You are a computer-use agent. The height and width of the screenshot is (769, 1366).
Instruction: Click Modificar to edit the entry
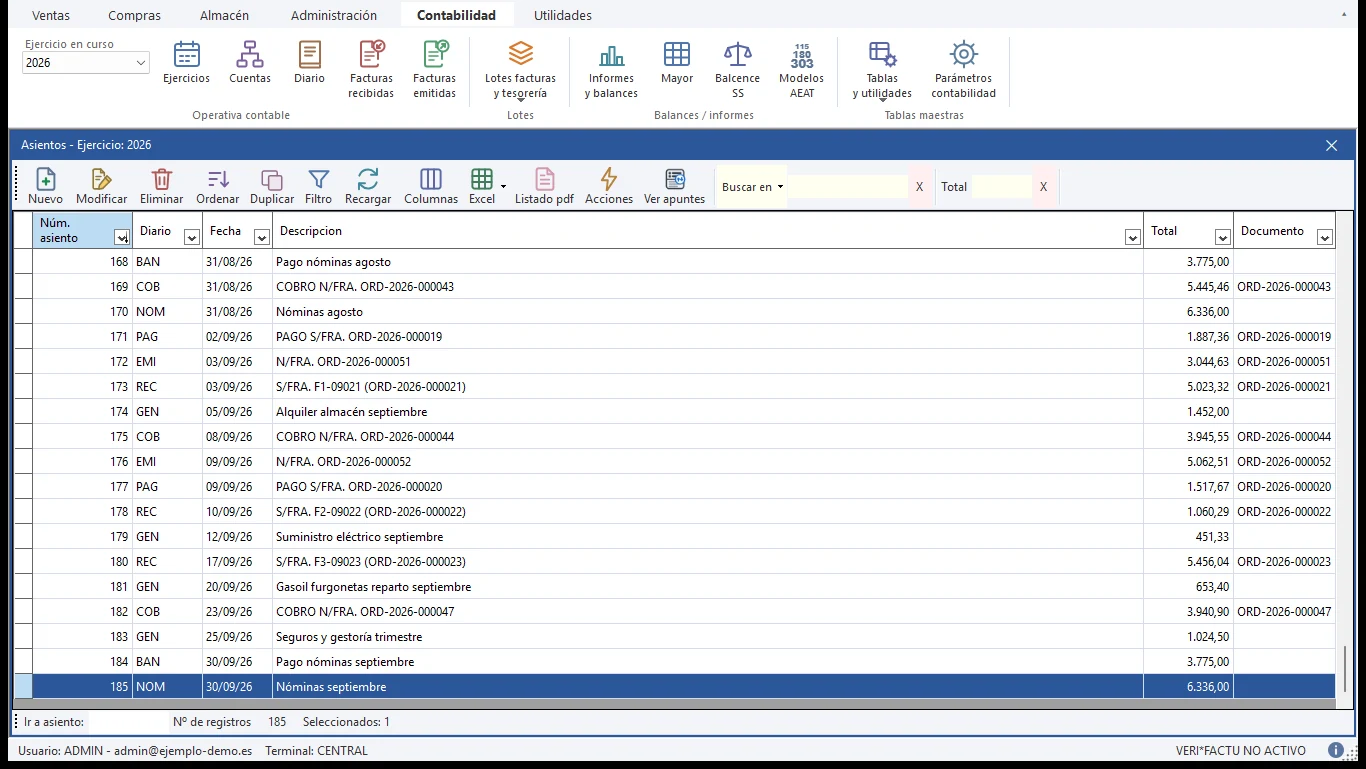pos(102,186)
